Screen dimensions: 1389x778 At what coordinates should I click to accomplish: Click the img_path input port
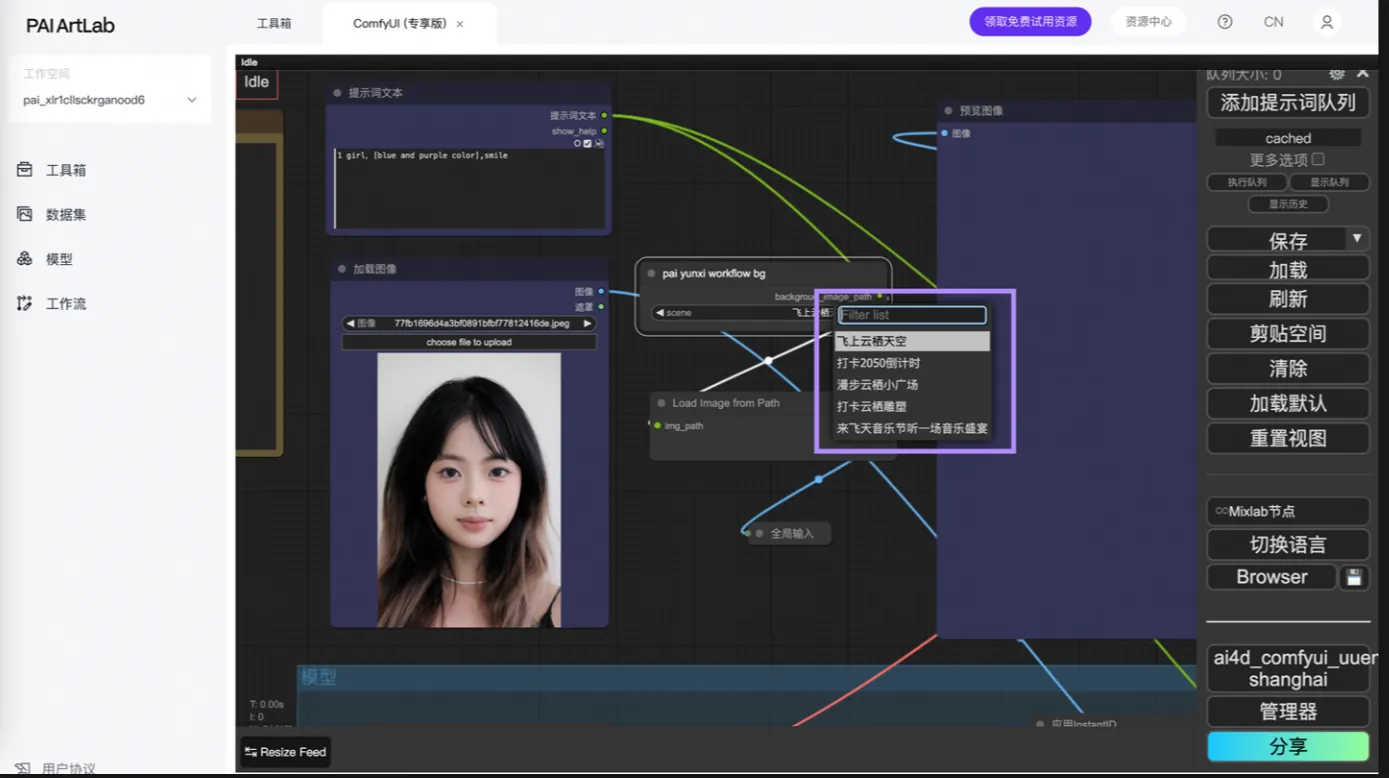click(x=657, y=425)
